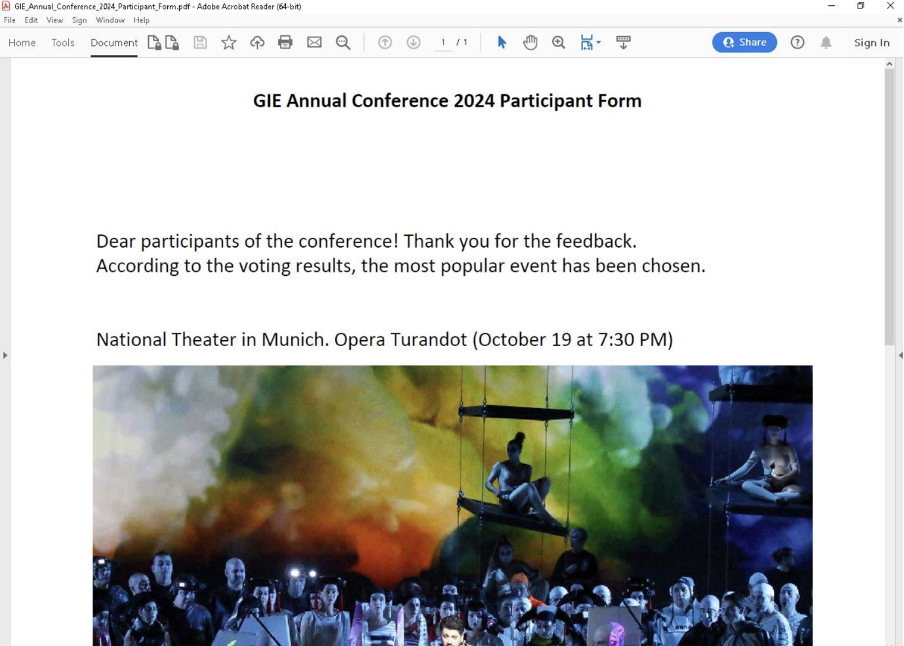Click the zoom in magnifier icon

coord(558,42)
